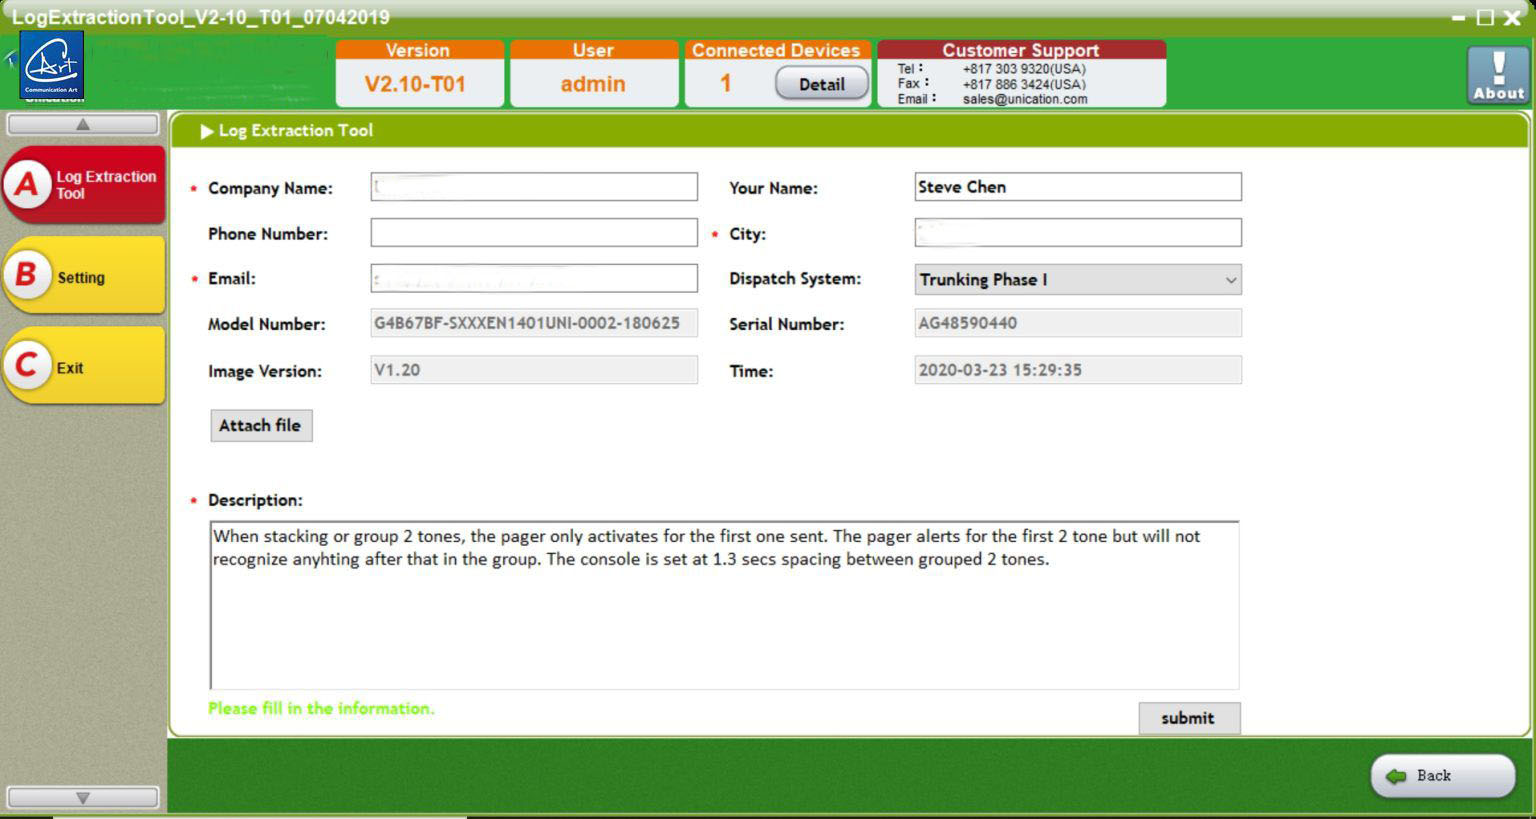Click the Tel number +817 303 9320(USA)

coord(1024,69)
